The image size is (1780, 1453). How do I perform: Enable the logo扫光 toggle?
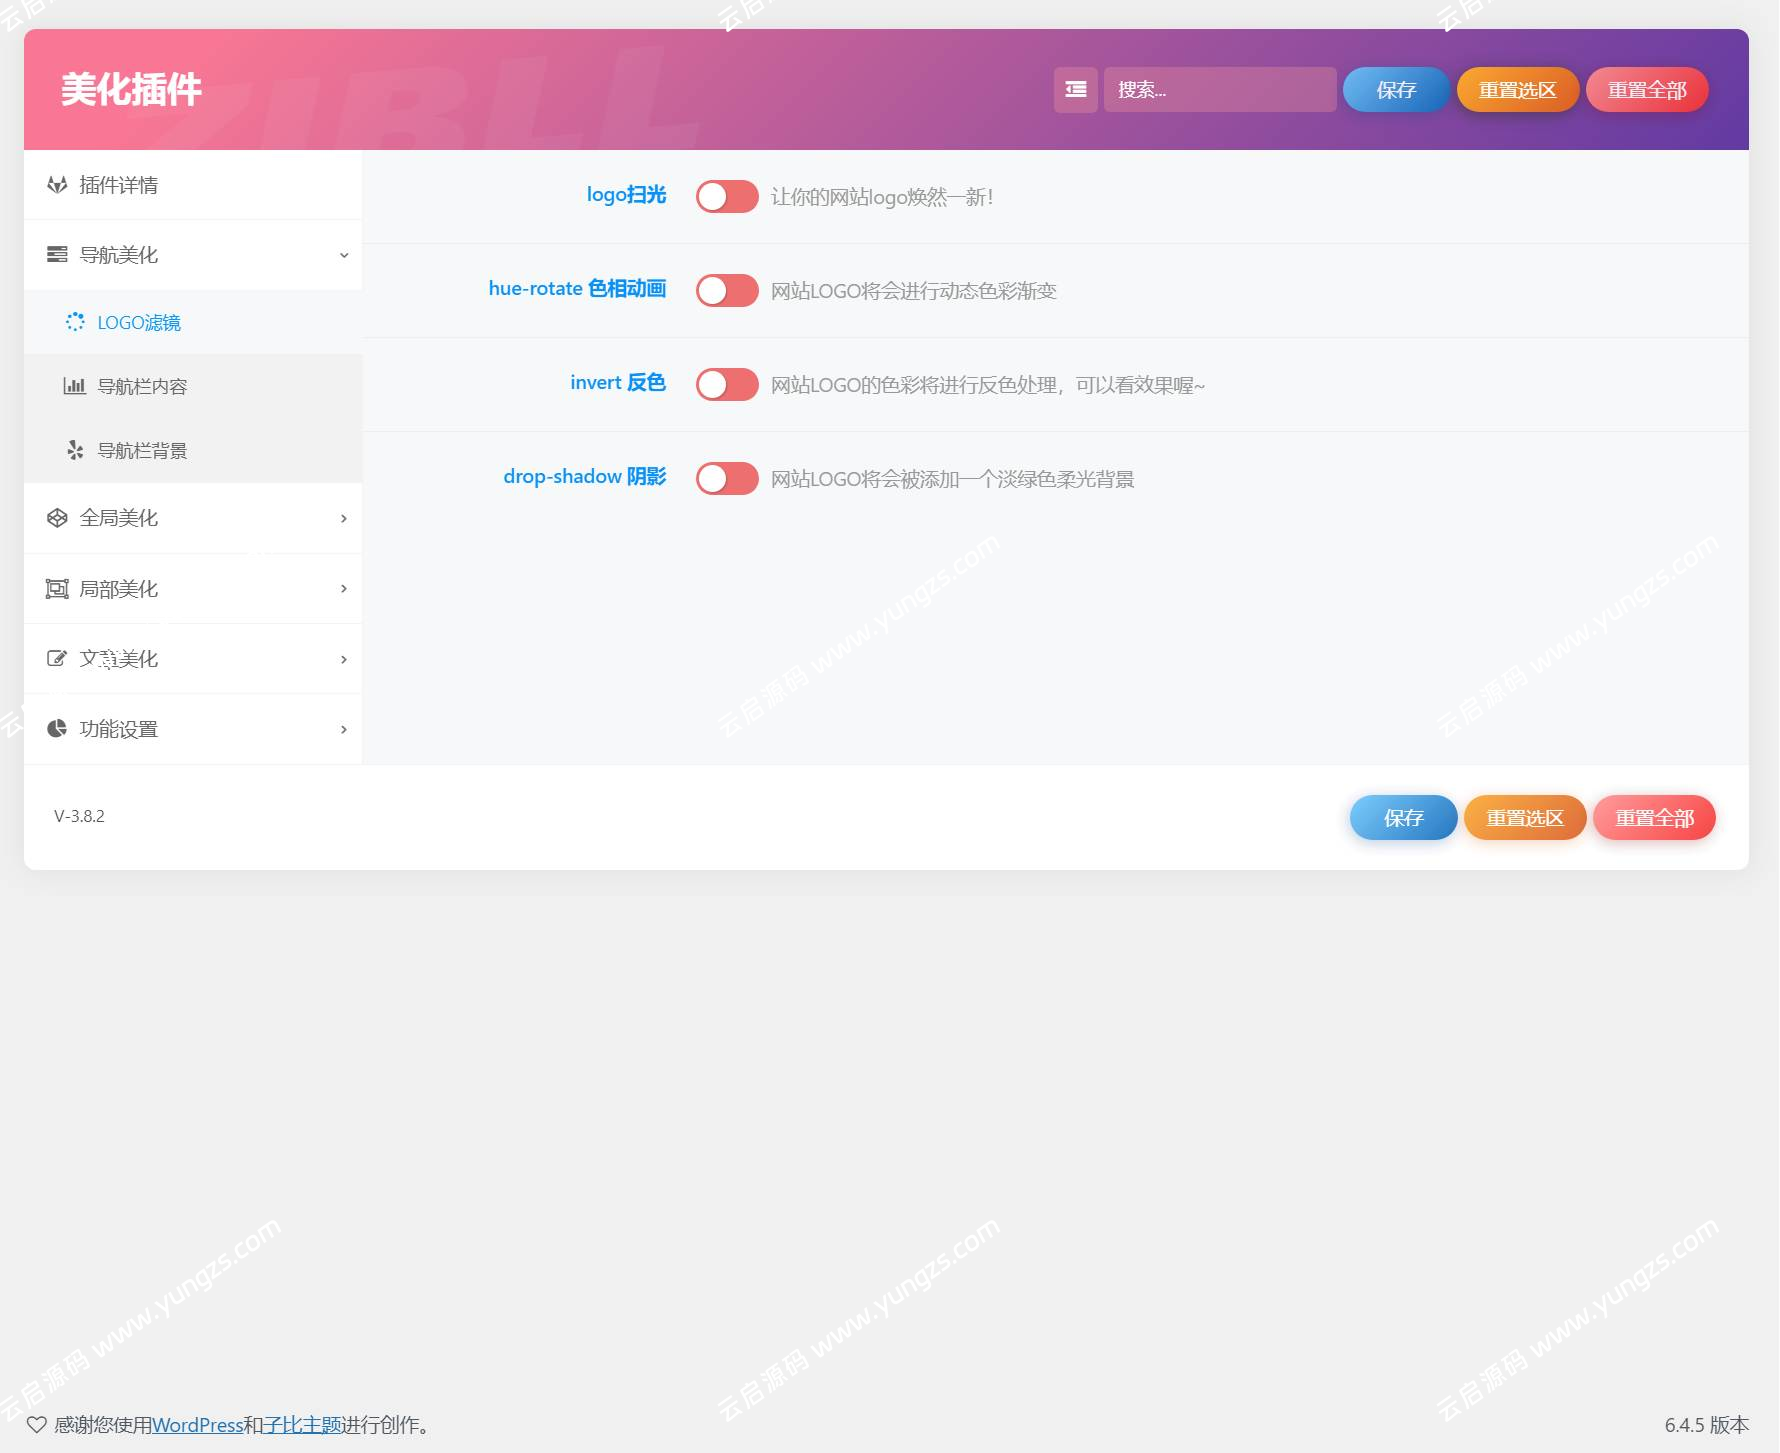tap(727, 197)
